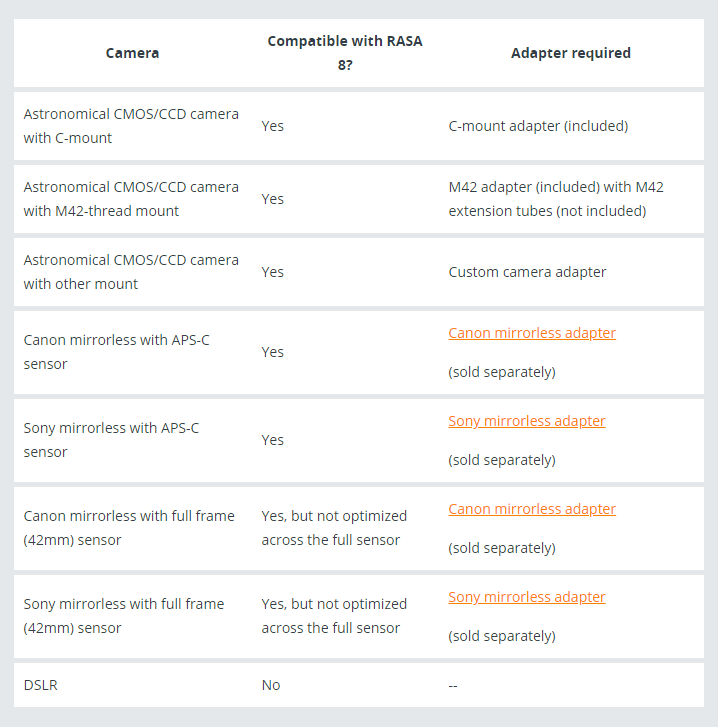Click the No compatibility cell for DSLR
Screen dimensions: 718x727
pos(271,685)
